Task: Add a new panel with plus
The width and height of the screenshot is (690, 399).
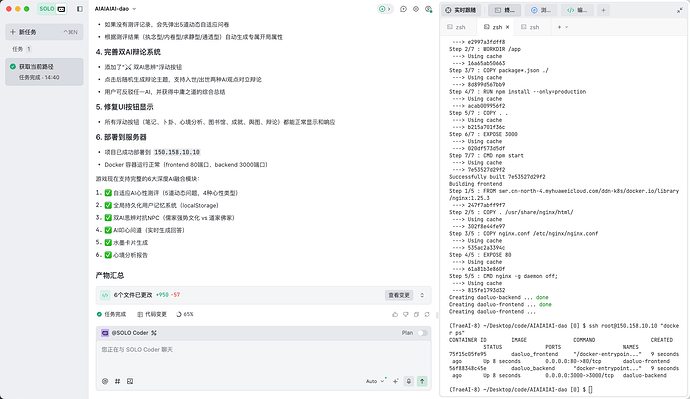Action: click(x=603, y=10)
